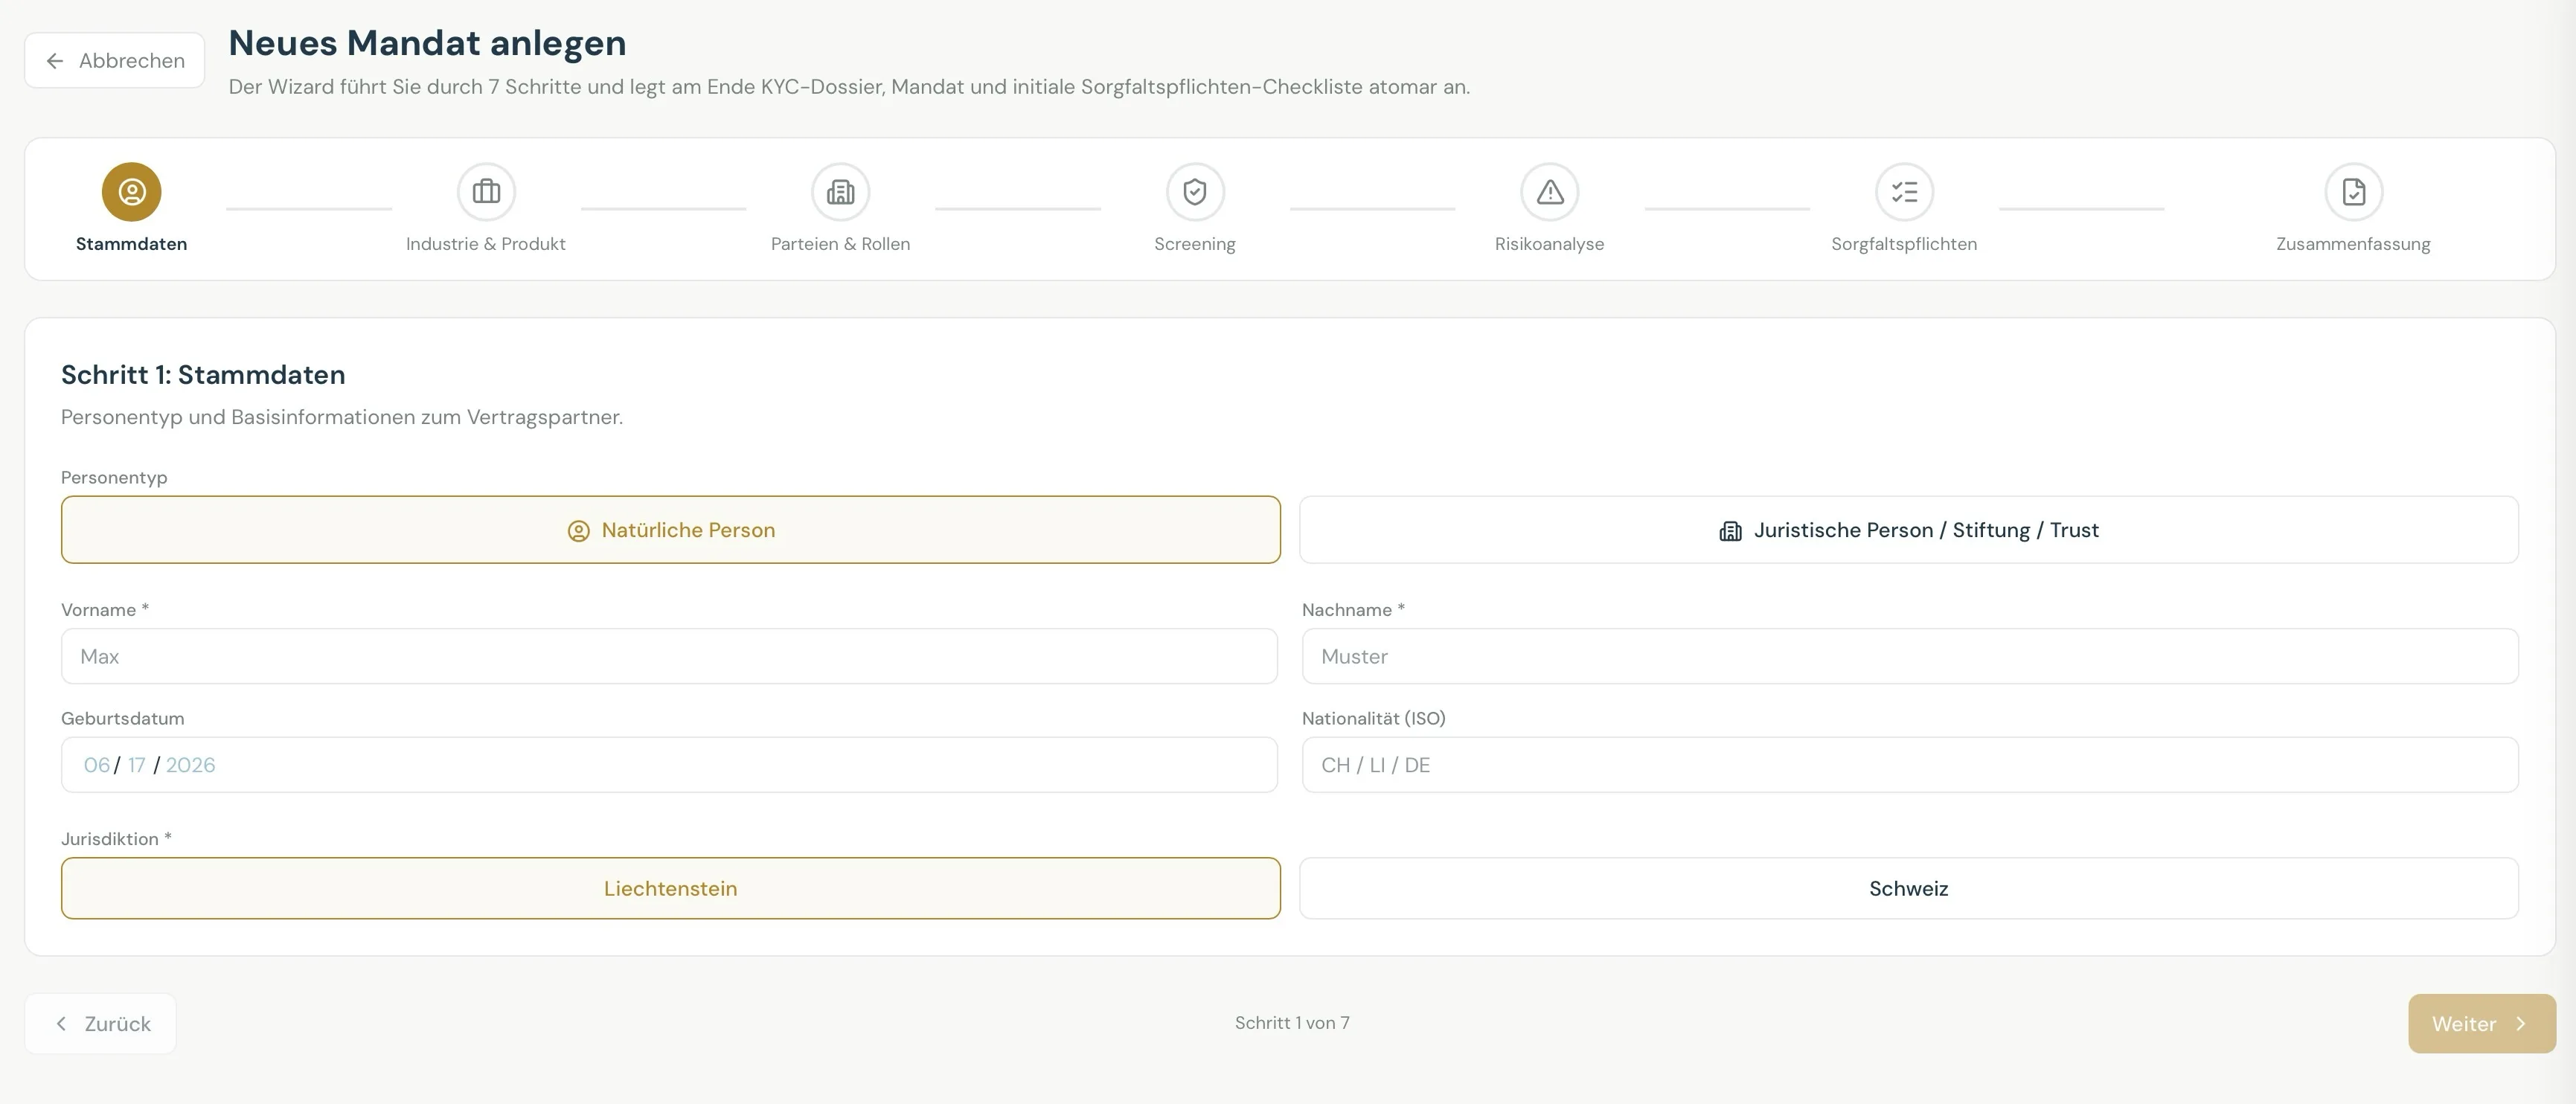This screenshot has width=2576, height=1104.
Task: Open the Industrie & Produkt briefcase icon
Action: tap(486, 191)
